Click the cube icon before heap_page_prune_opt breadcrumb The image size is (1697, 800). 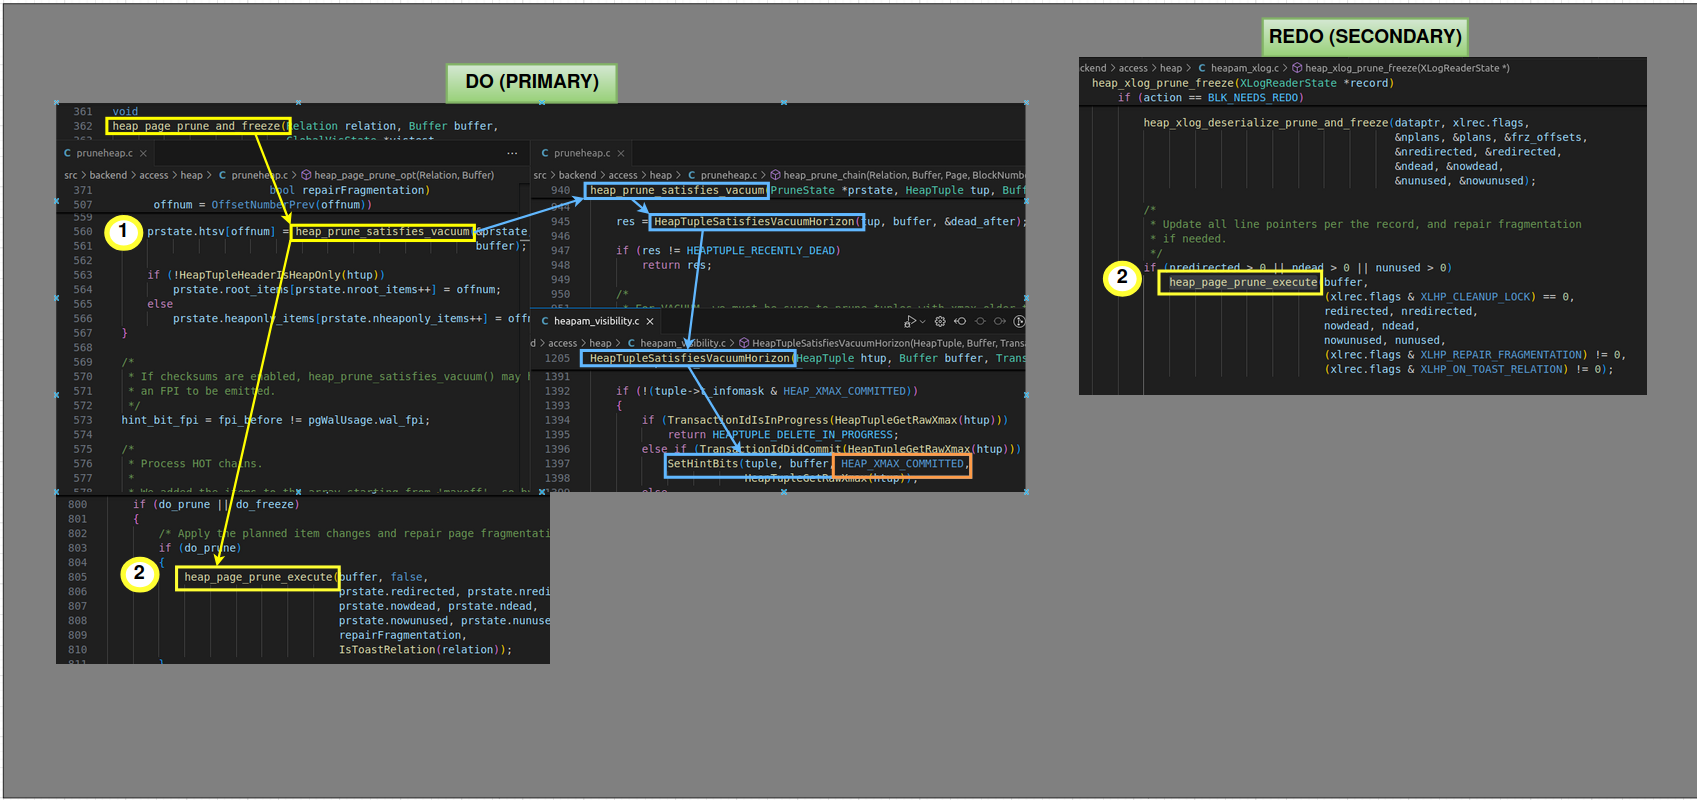pos(306,175)
